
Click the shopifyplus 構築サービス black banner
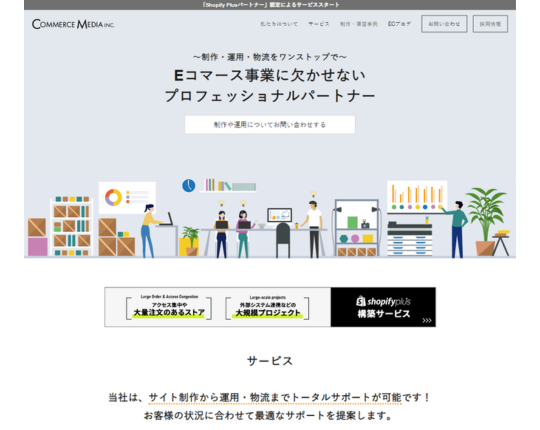(x=383, y=307)
